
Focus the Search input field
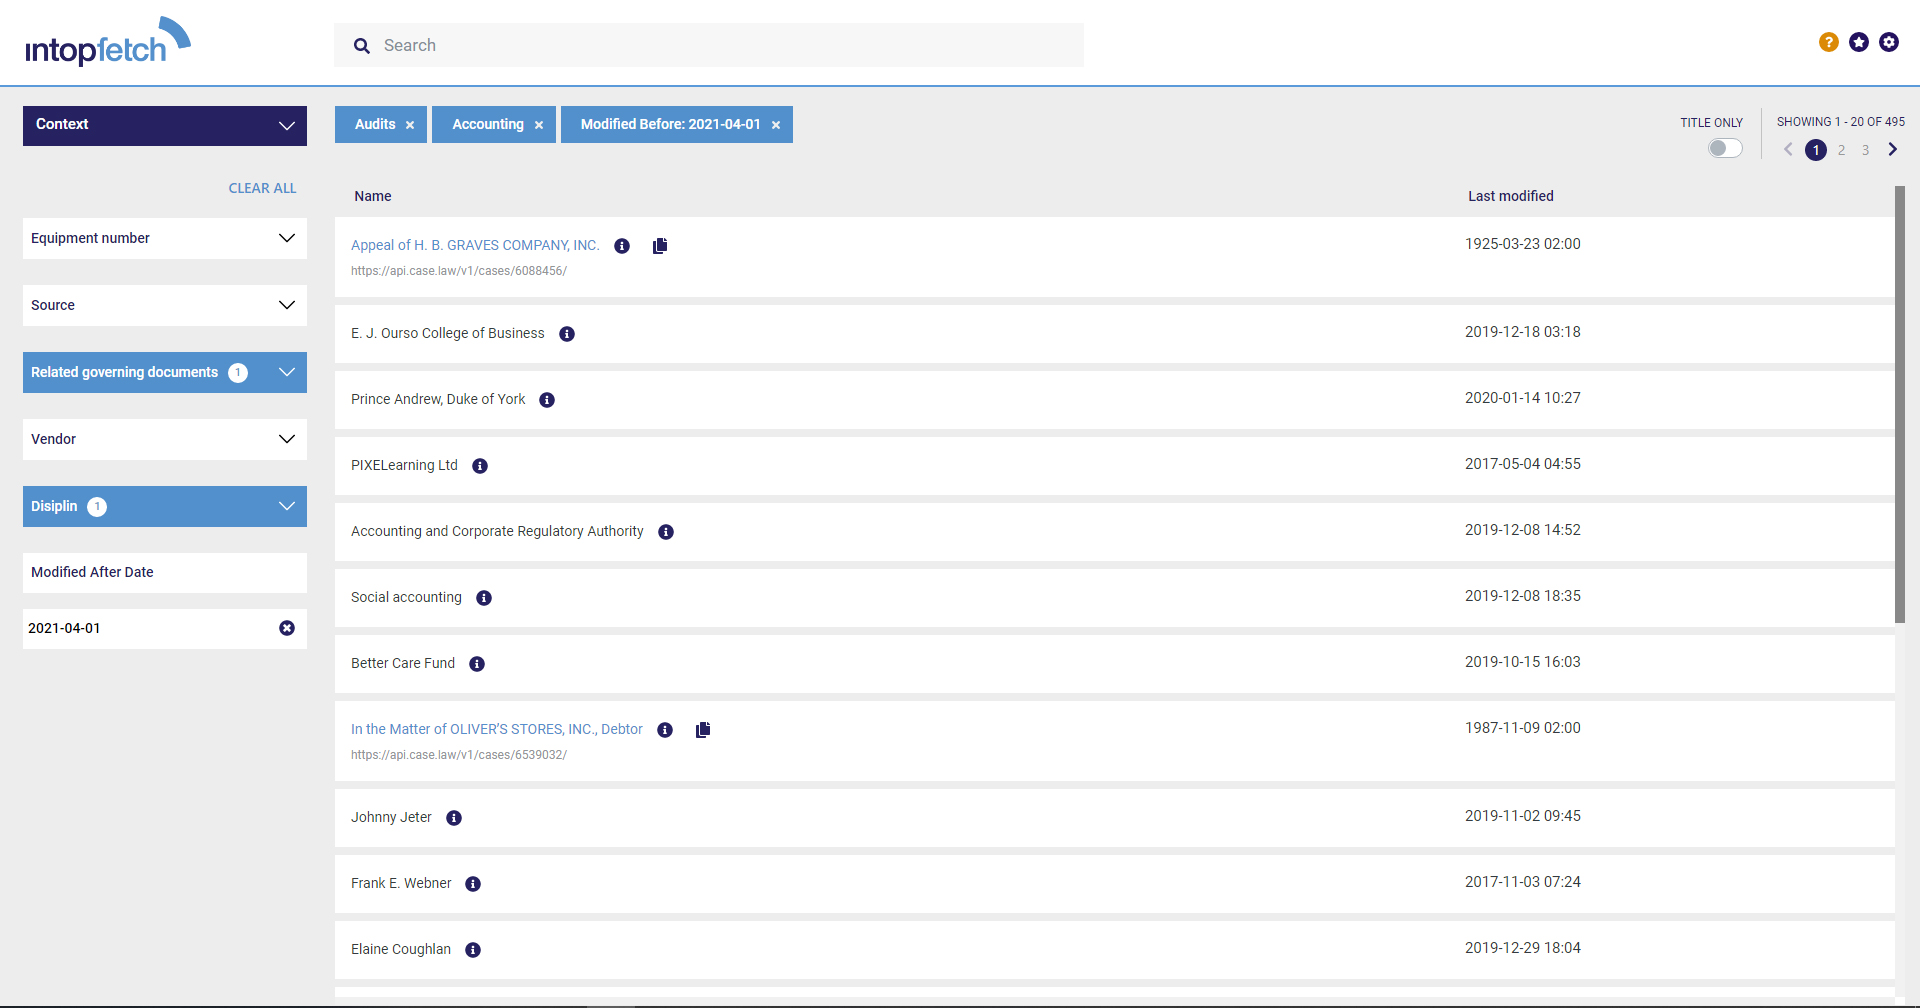pyautogui.click(x=709, y=45)
